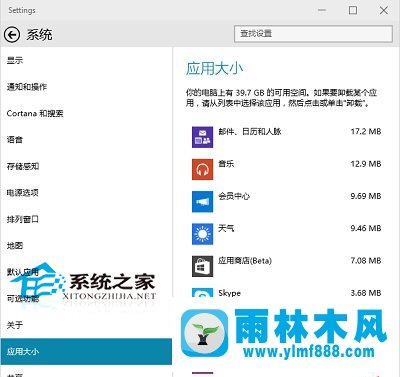
Task: Open the 显示 settings page
Action: [x=15, y=61]
